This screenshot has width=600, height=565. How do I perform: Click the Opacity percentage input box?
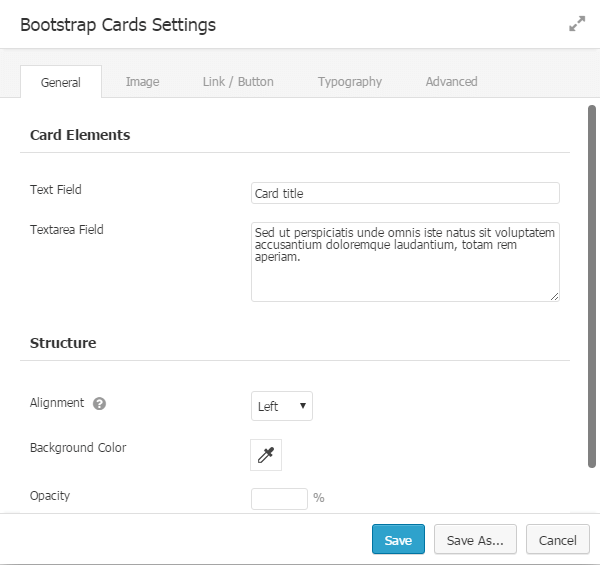click(279, 498)
